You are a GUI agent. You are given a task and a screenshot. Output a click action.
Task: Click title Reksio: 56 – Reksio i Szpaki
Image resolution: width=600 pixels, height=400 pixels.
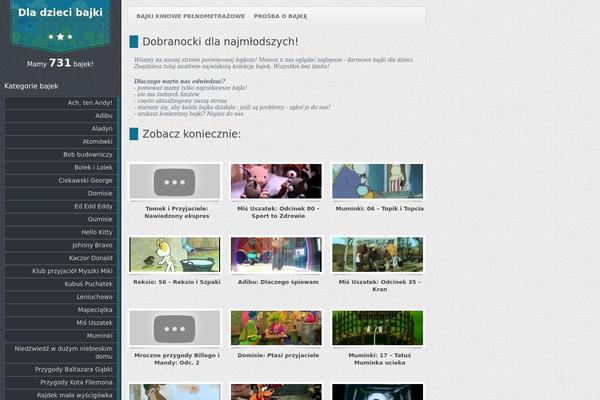pos(177,282)
